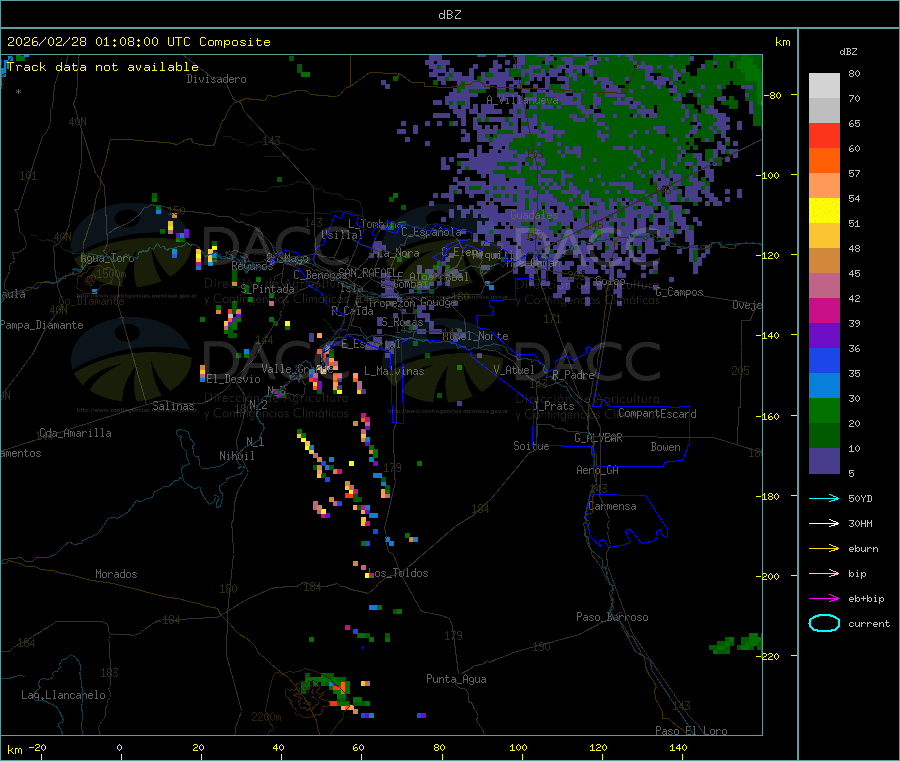
Task: Click the 'Morados' map label
Action: click(x=116, y=574)
